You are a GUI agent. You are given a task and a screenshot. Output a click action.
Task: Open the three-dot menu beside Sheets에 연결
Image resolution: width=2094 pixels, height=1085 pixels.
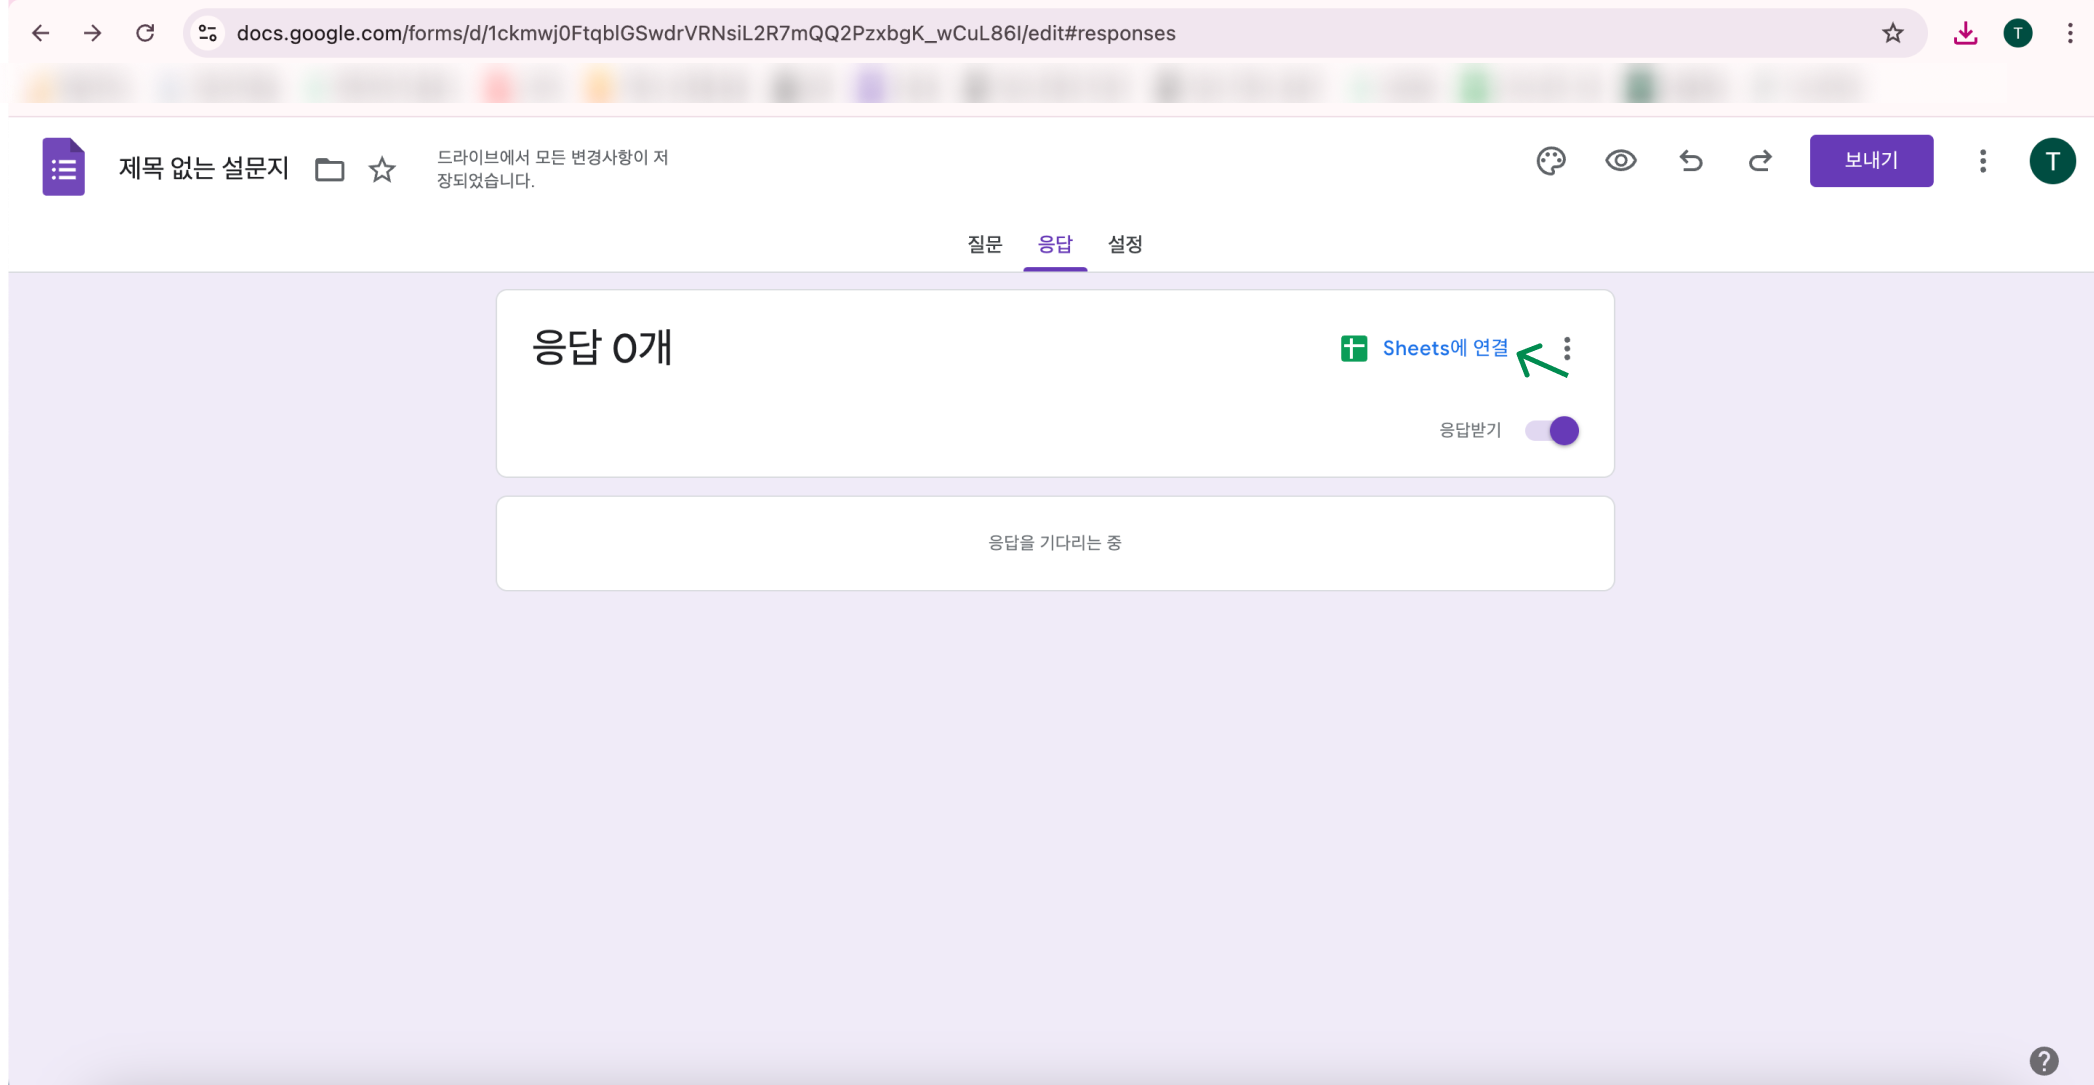point(1566,349)
